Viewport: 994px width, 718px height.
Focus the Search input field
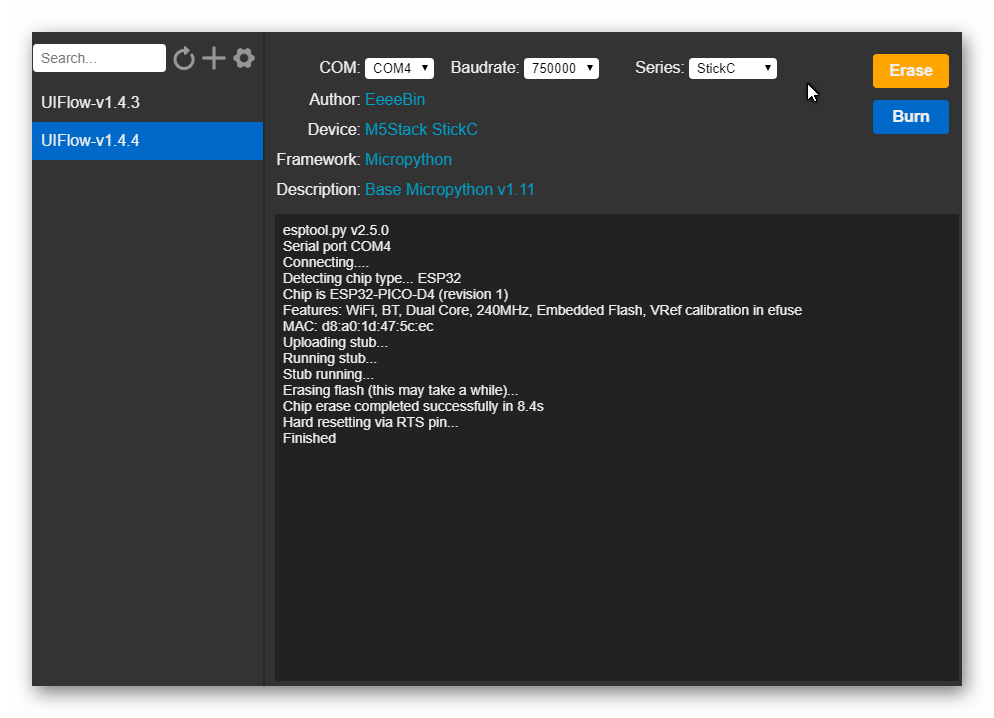click(x=99, y=58)
